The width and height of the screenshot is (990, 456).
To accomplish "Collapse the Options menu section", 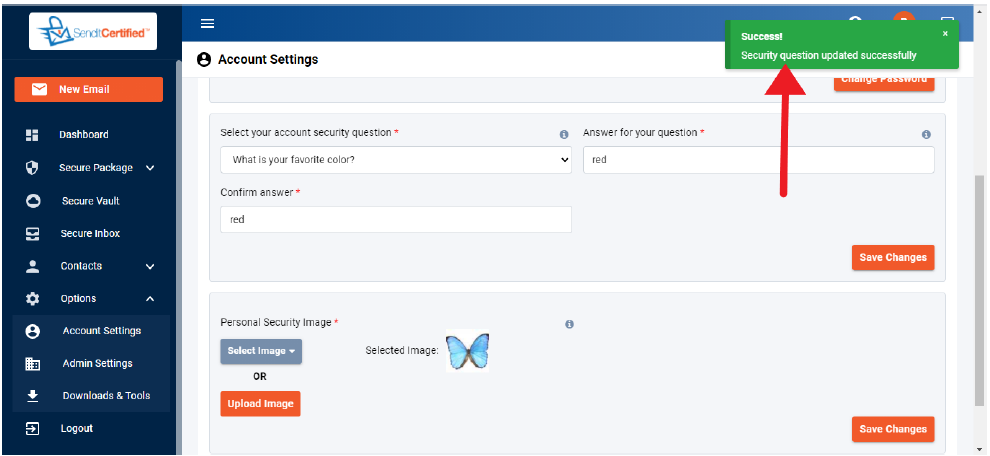I will tap(150, 299).
